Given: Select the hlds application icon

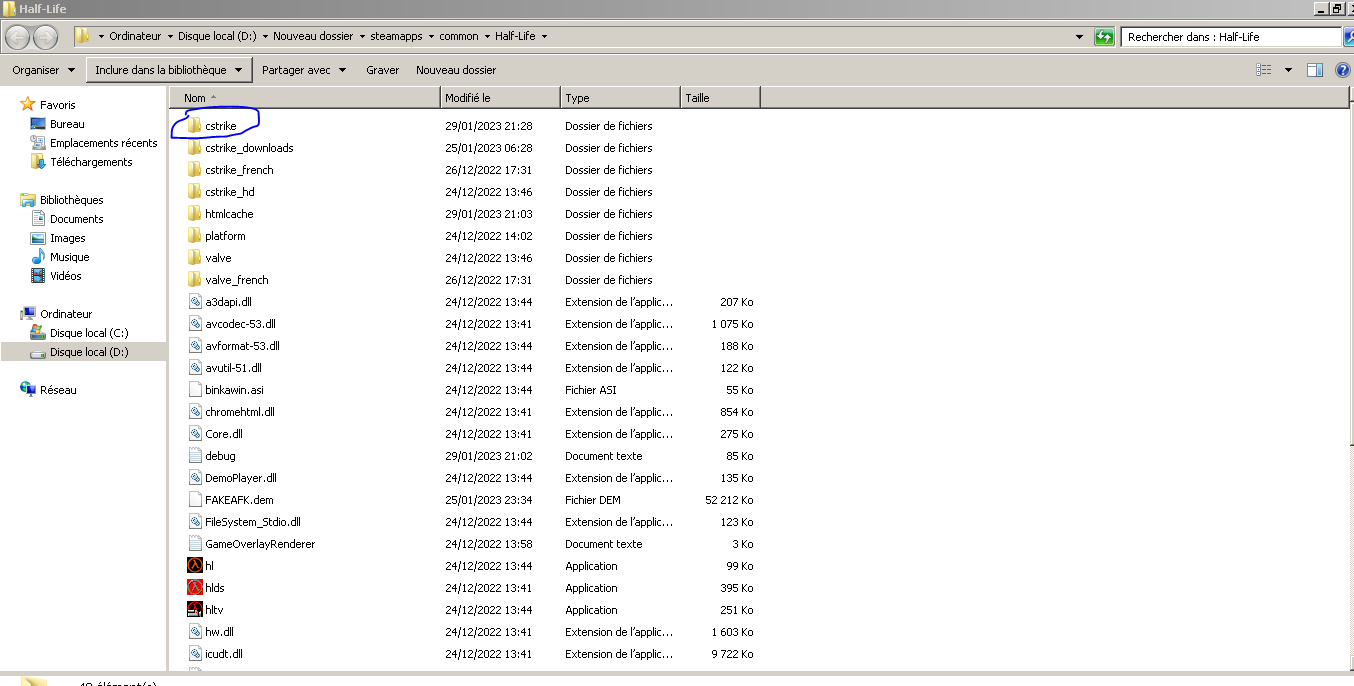Looking at the screenshot, I should [x=195, y=588].
